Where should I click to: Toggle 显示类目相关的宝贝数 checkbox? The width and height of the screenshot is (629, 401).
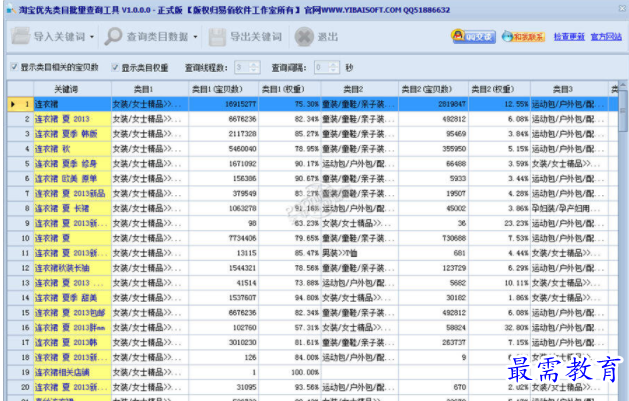coord(14,67)
